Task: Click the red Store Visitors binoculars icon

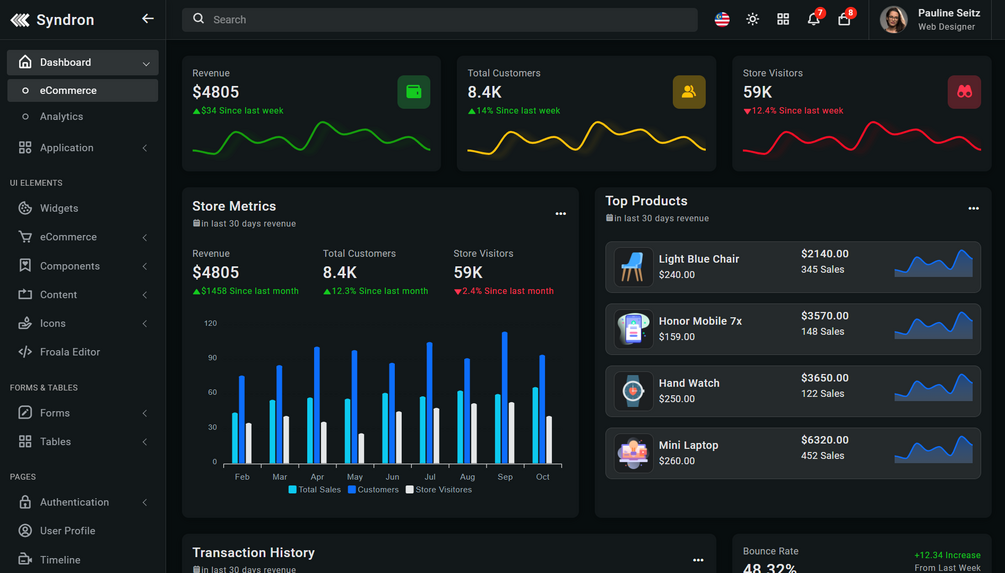Action: pos(964,92)
